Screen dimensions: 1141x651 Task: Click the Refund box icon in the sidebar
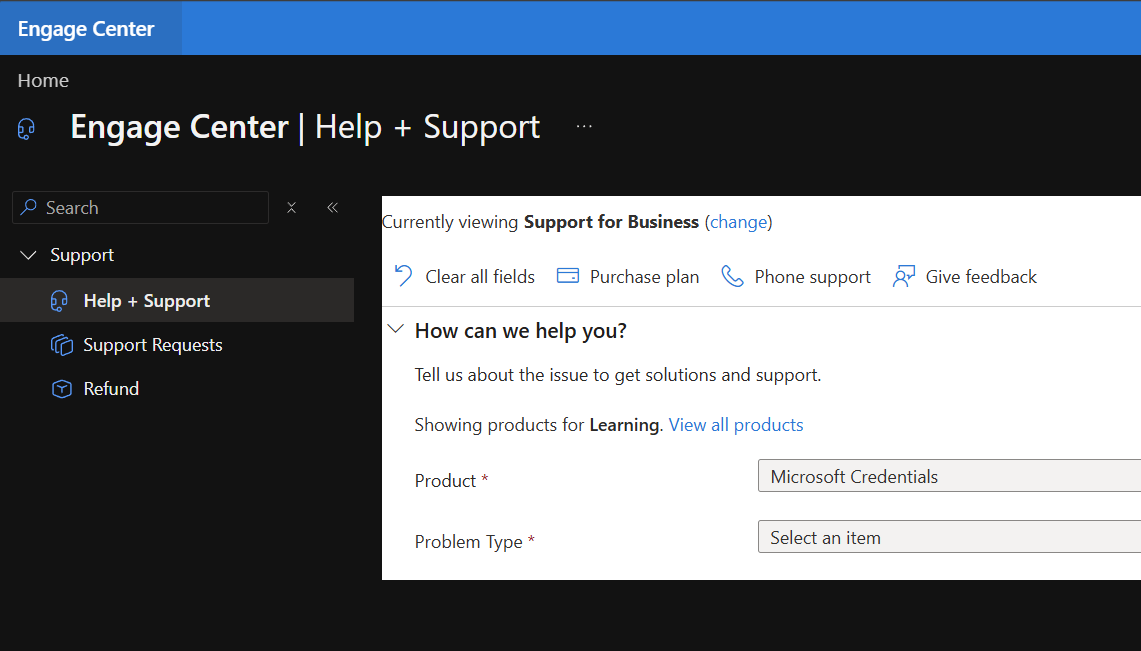coord(62,389)
